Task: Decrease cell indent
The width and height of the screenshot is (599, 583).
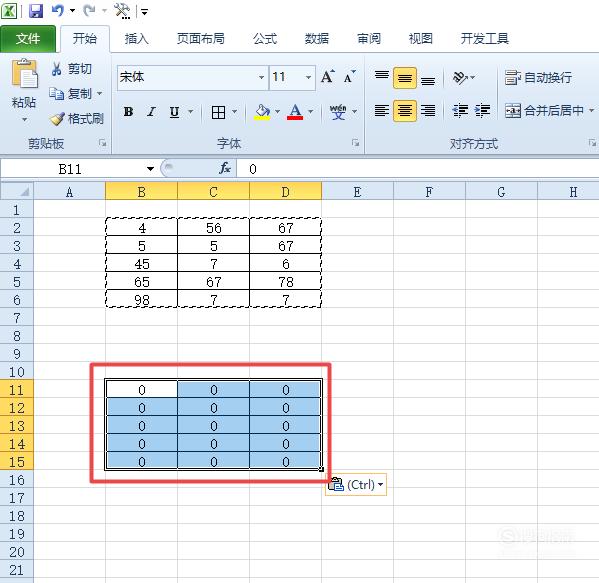Action: pos(460,111)
